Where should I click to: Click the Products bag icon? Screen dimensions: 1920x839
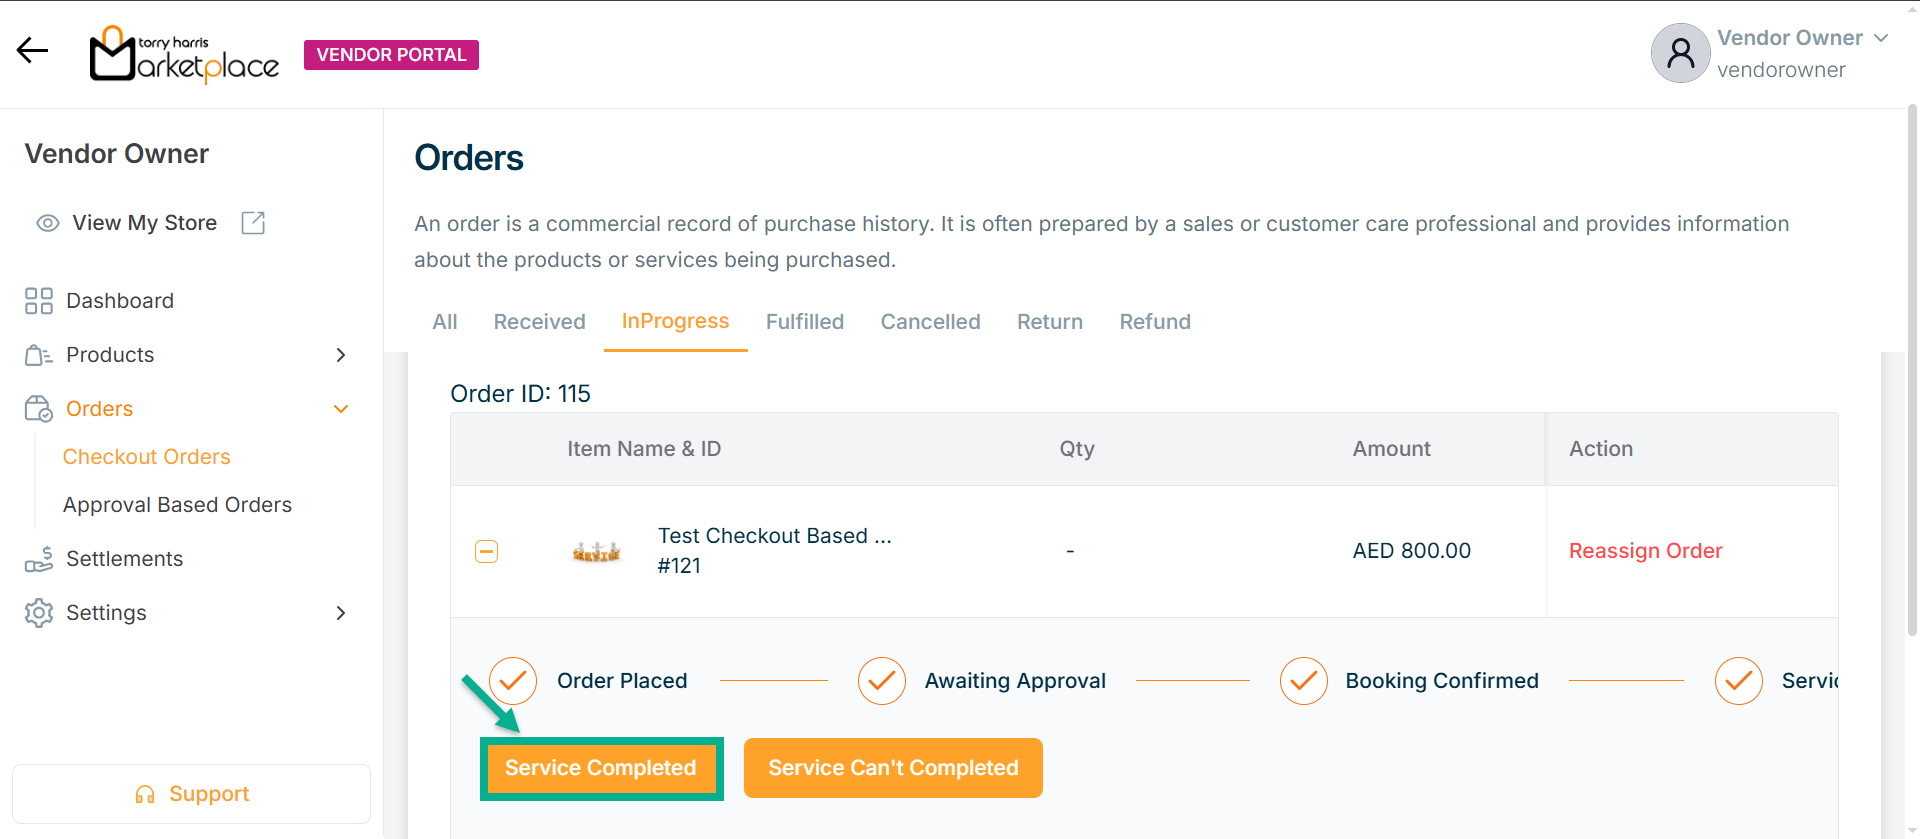click(x=39, y=355)
